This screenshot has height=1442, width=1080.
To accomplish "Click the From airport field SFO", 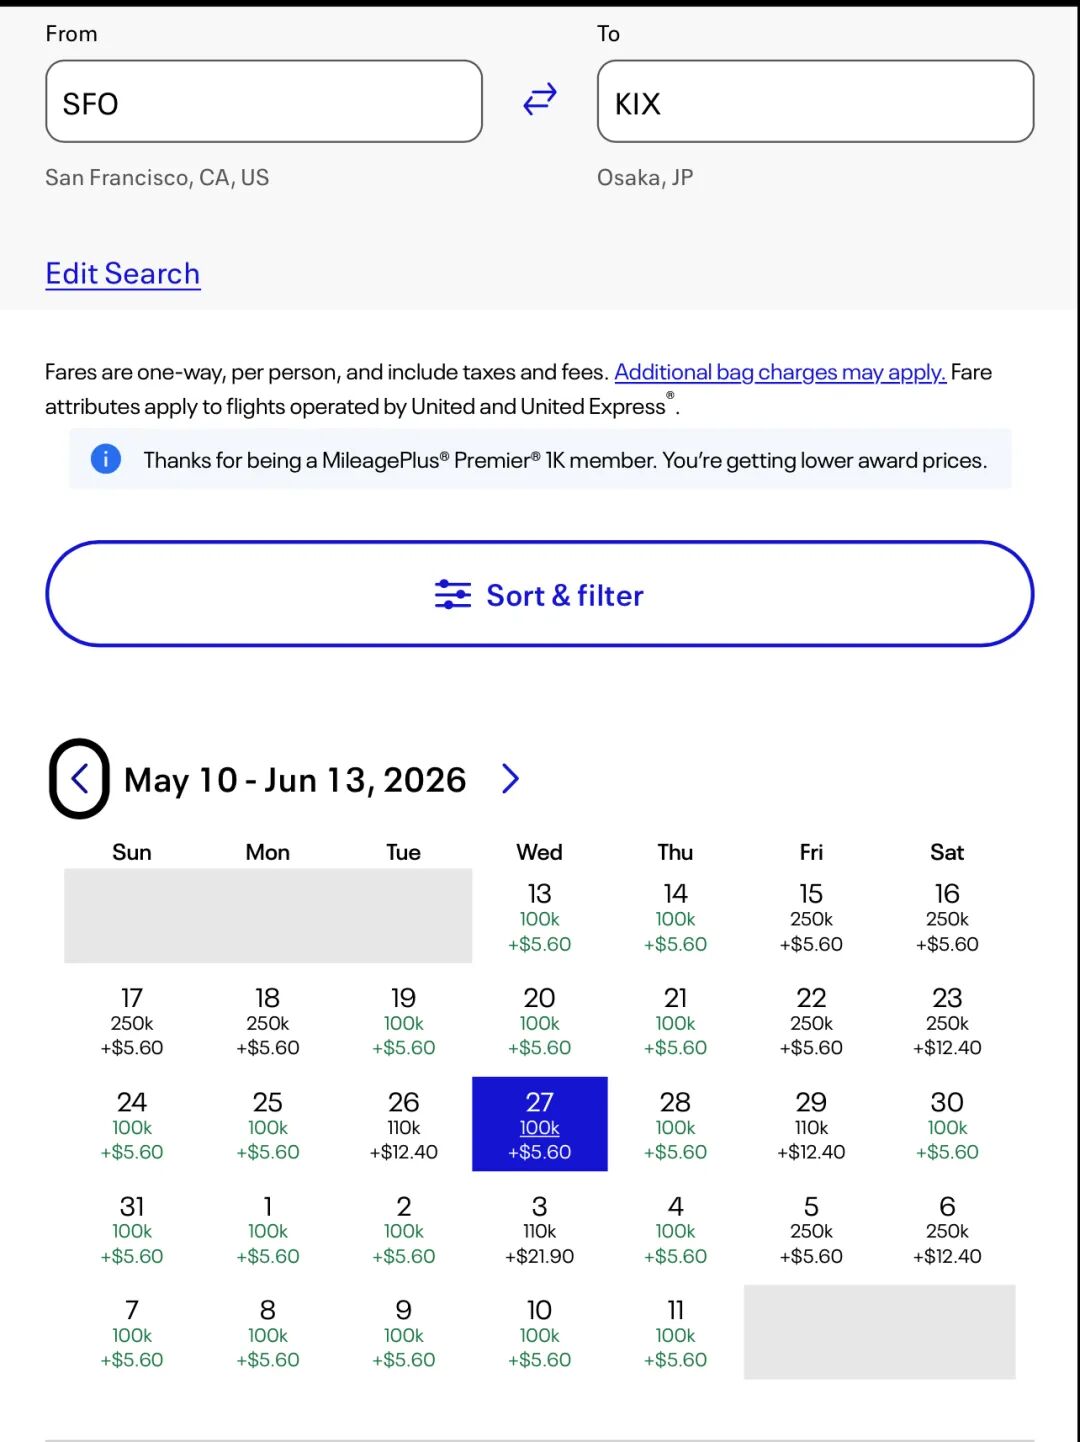I will pos(264,102).
